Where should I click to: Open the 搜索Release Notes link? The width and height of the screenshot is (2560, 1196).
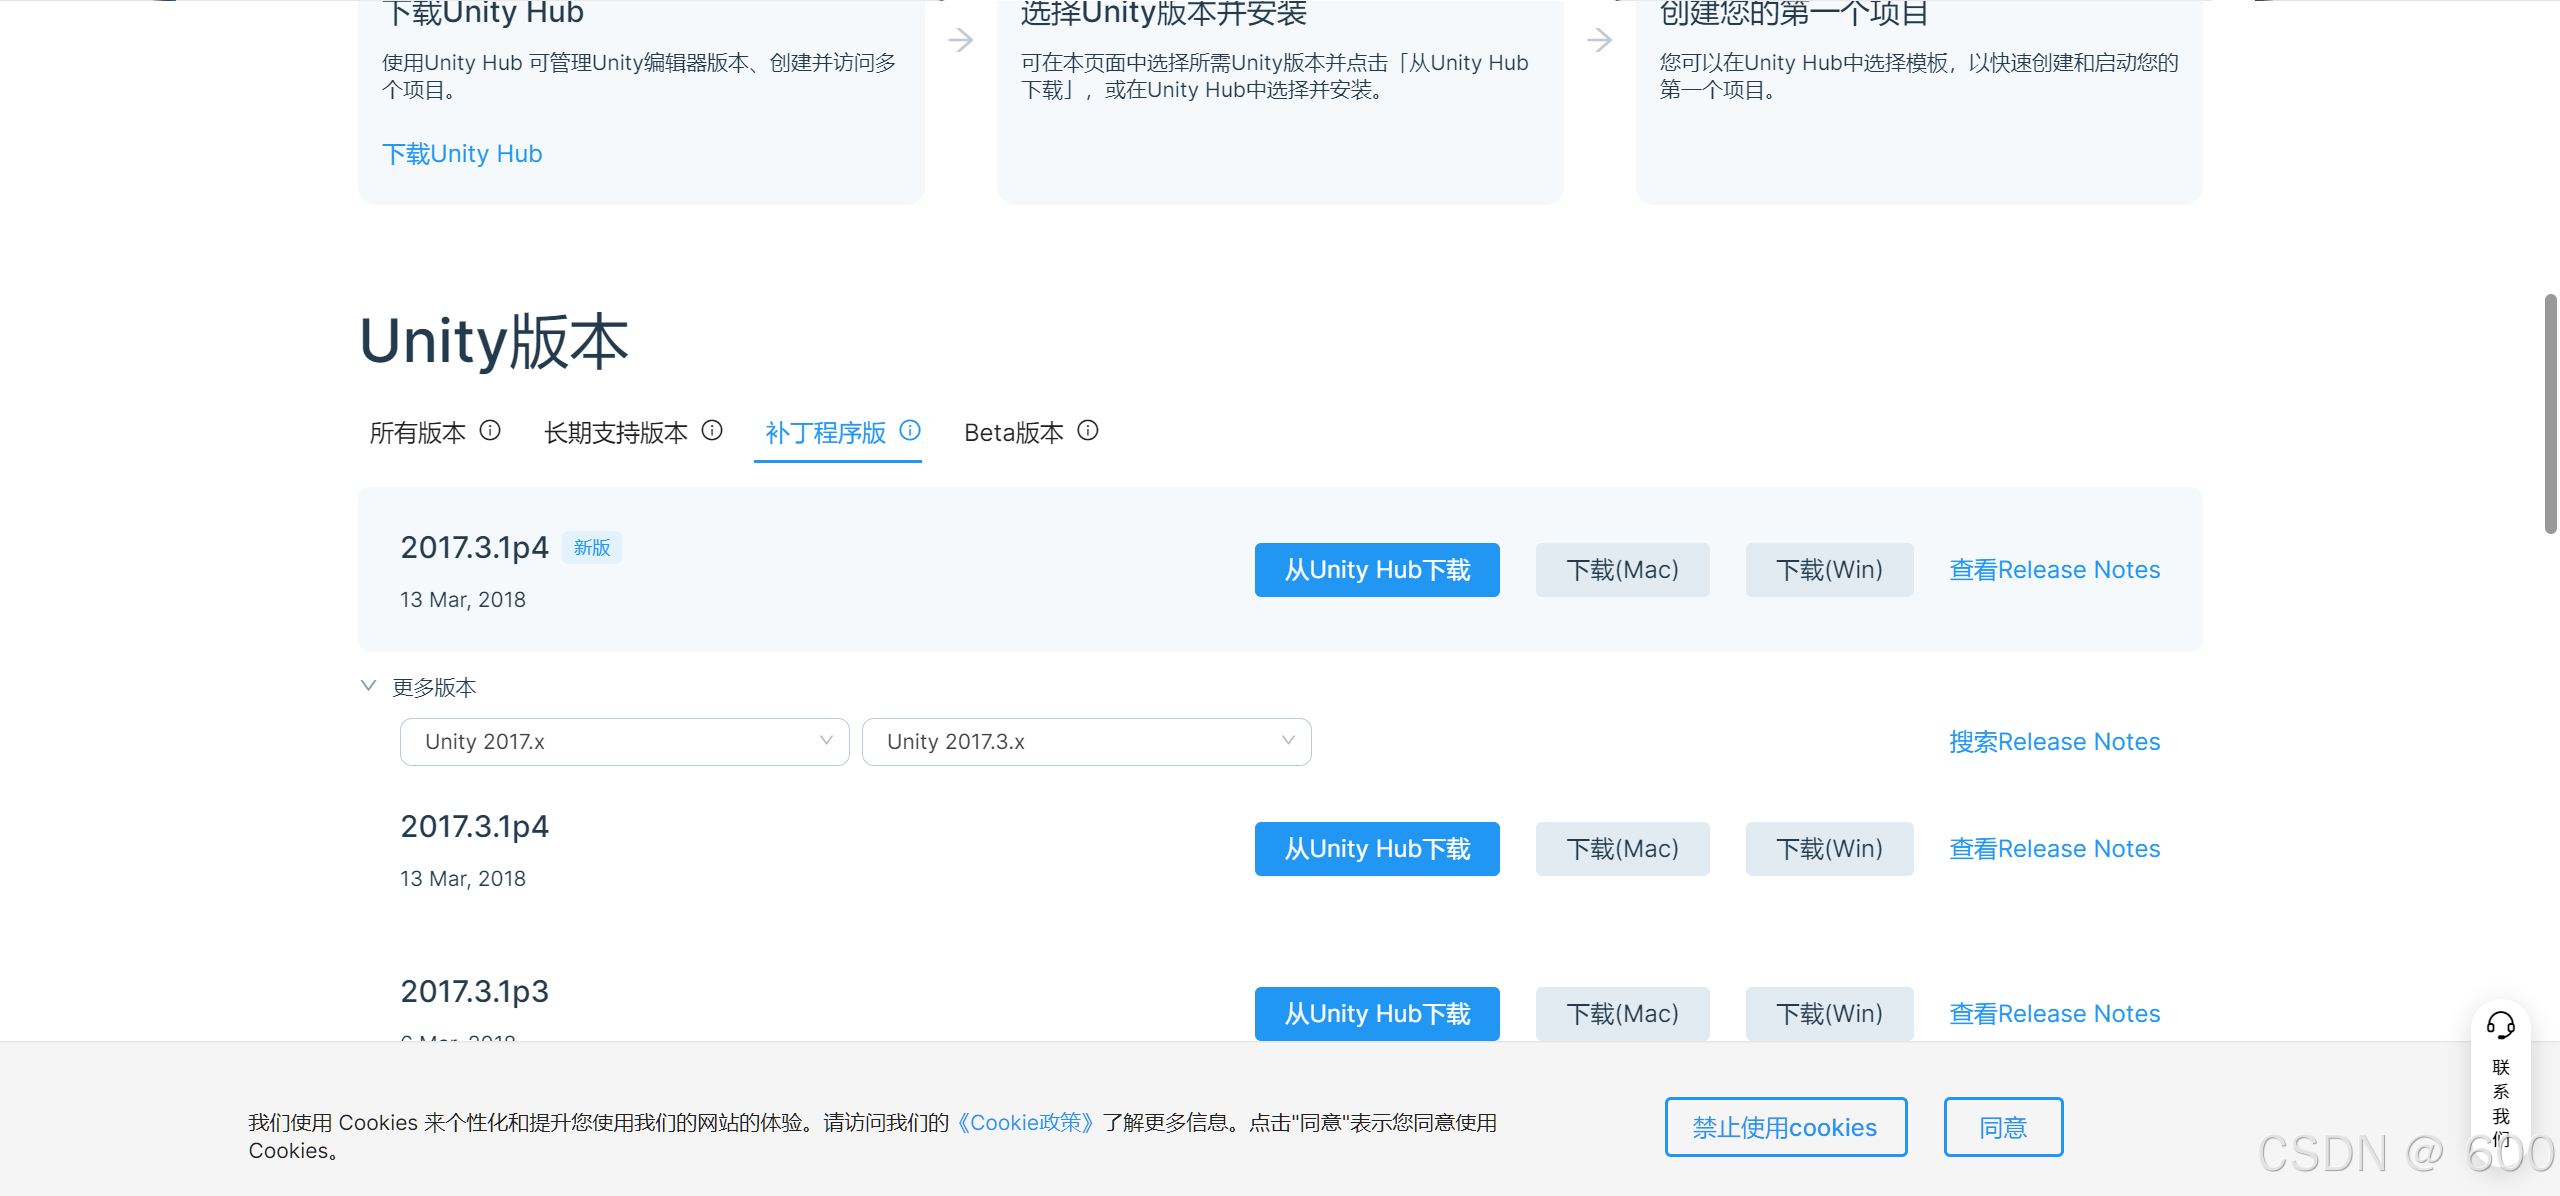click(2055, 742)
